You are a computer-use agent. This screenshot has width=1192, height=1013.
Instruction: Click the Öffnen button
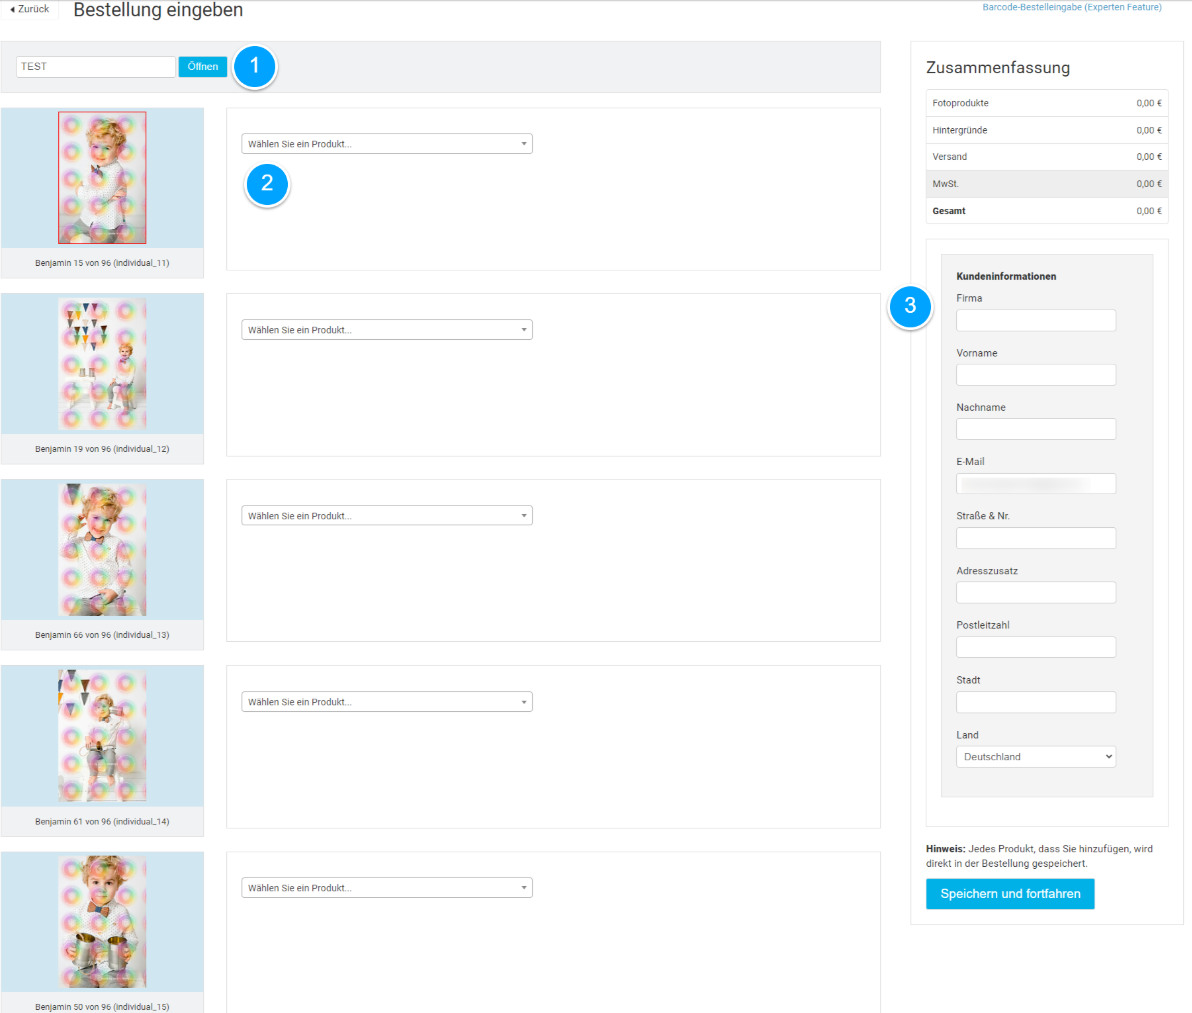tap(203, 66)
